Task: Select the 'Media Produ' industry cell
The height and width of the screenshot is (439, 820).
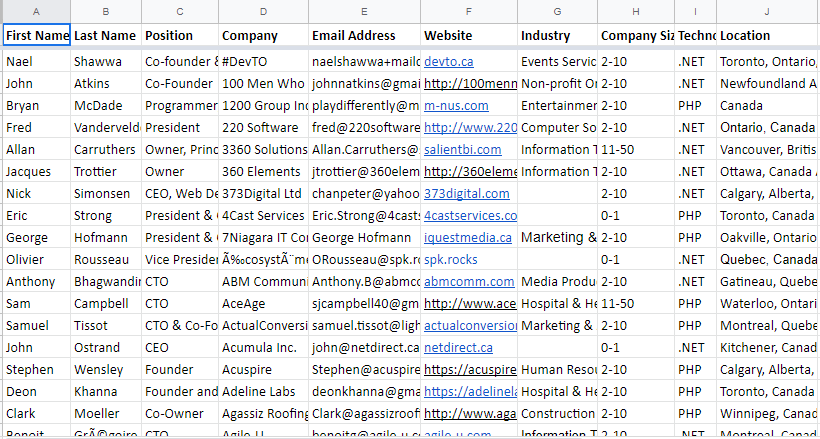Action: coord(557,282)
